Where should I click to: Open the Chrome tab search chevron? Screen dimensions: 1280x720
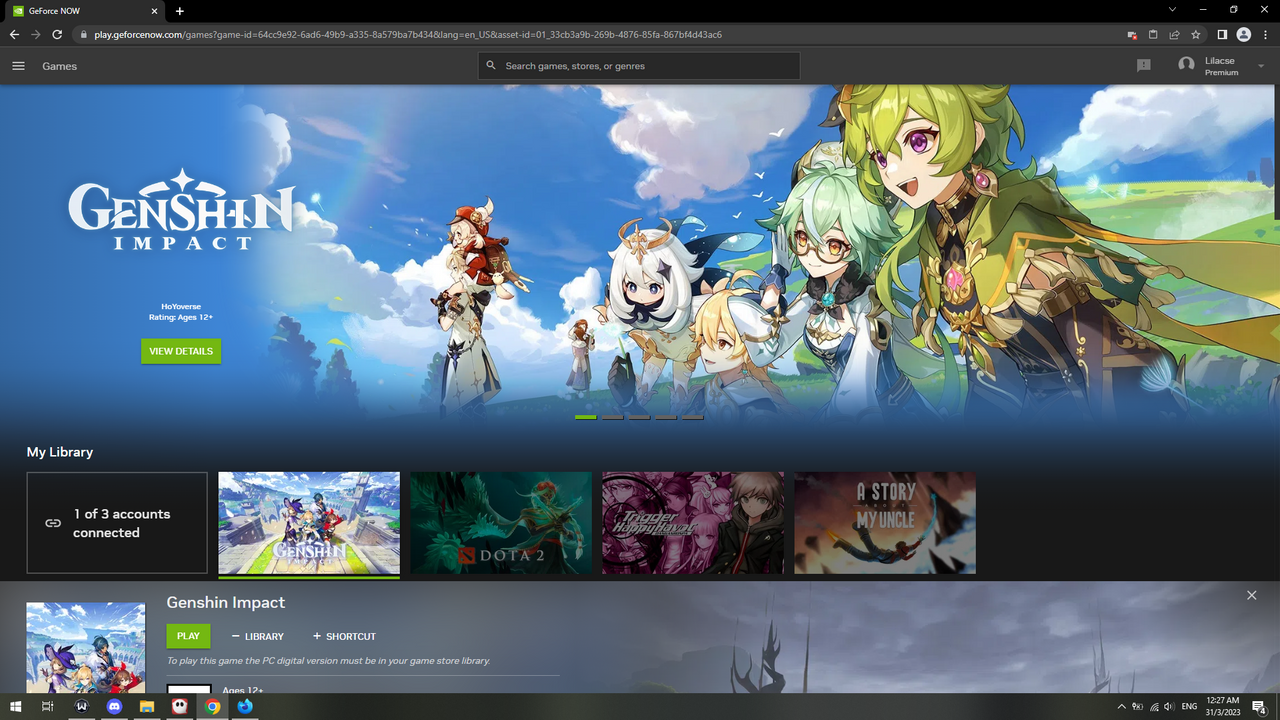tap(1172, 10)
